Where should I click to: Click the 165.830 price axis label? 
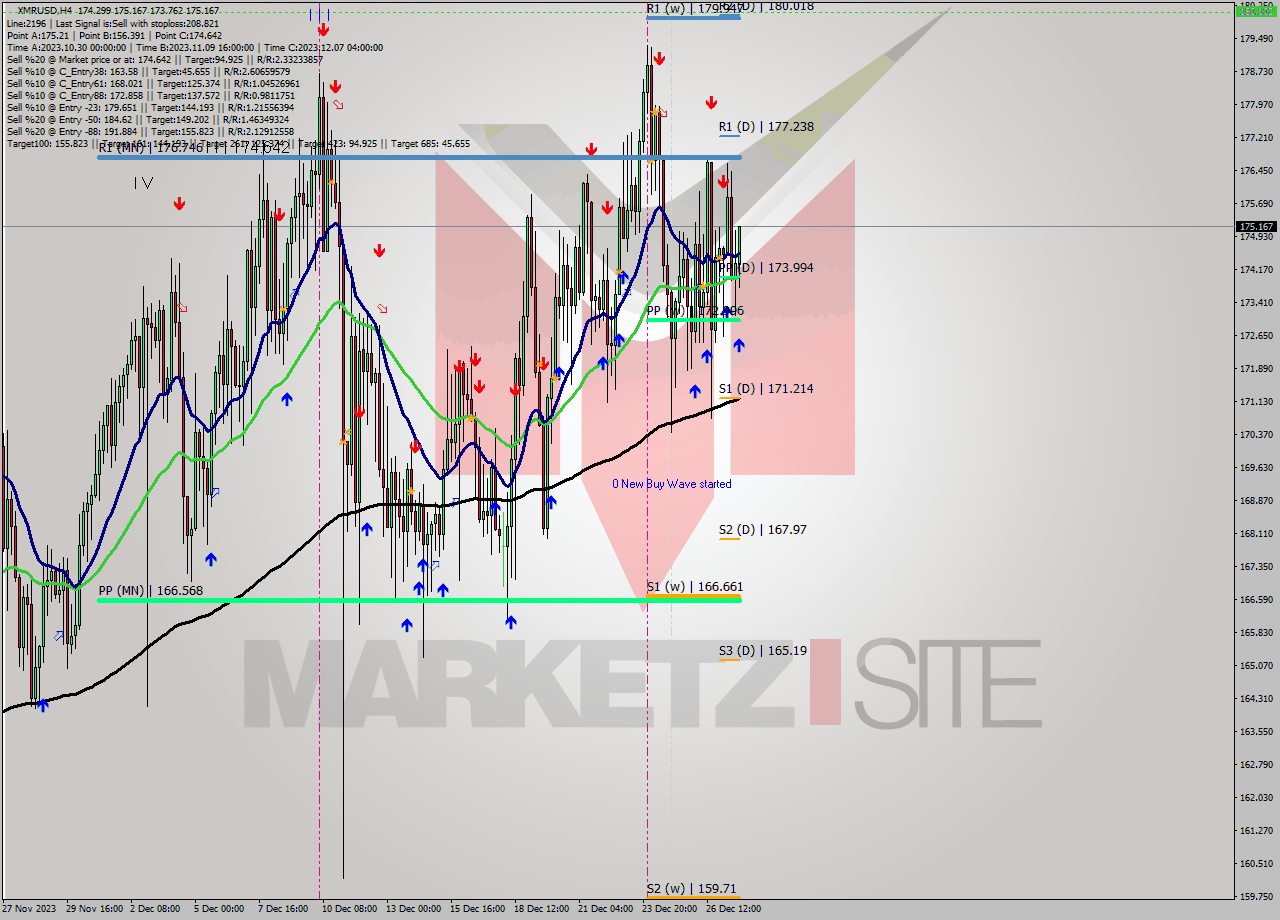pyautogui.click(x=1256, y=632)
